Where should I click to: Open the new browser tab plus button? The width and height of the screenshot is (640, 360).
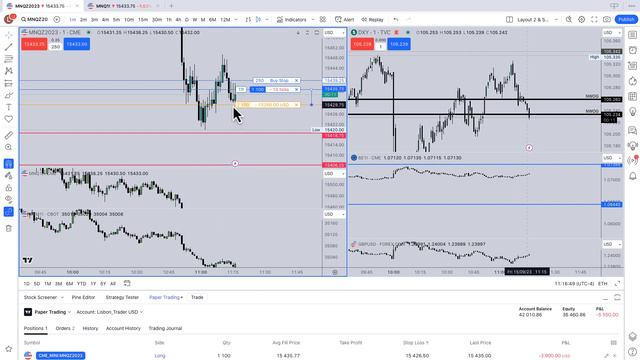click(171, 6)
